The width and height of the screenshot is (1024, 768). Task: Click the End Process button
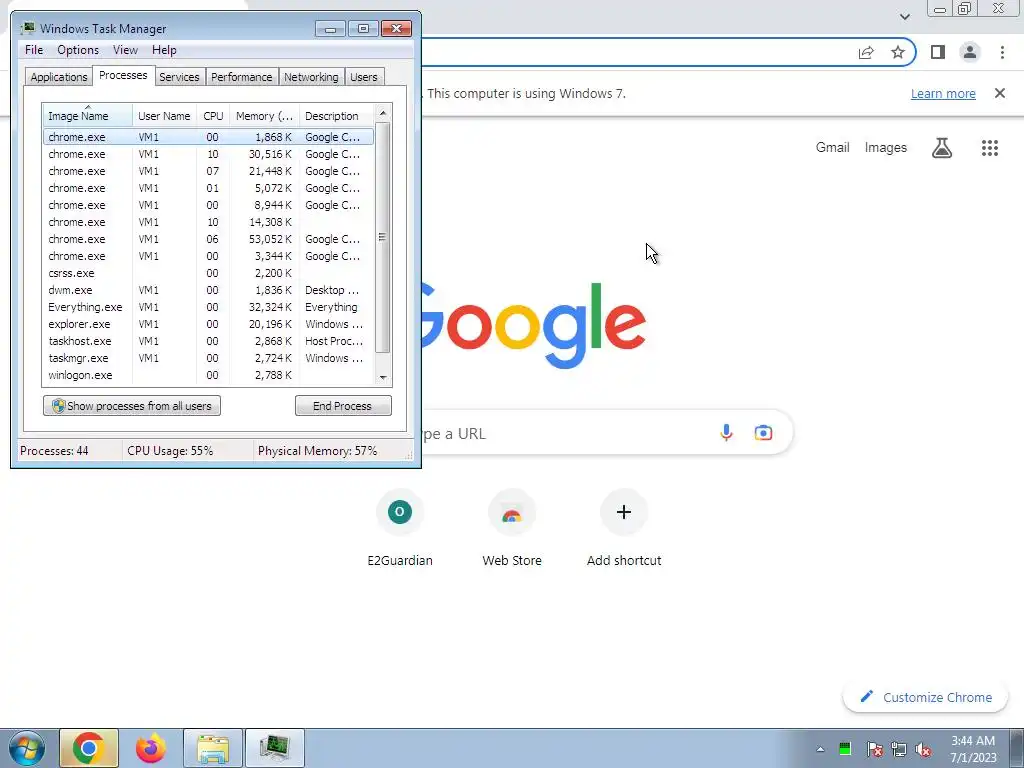tap(343, 406)
